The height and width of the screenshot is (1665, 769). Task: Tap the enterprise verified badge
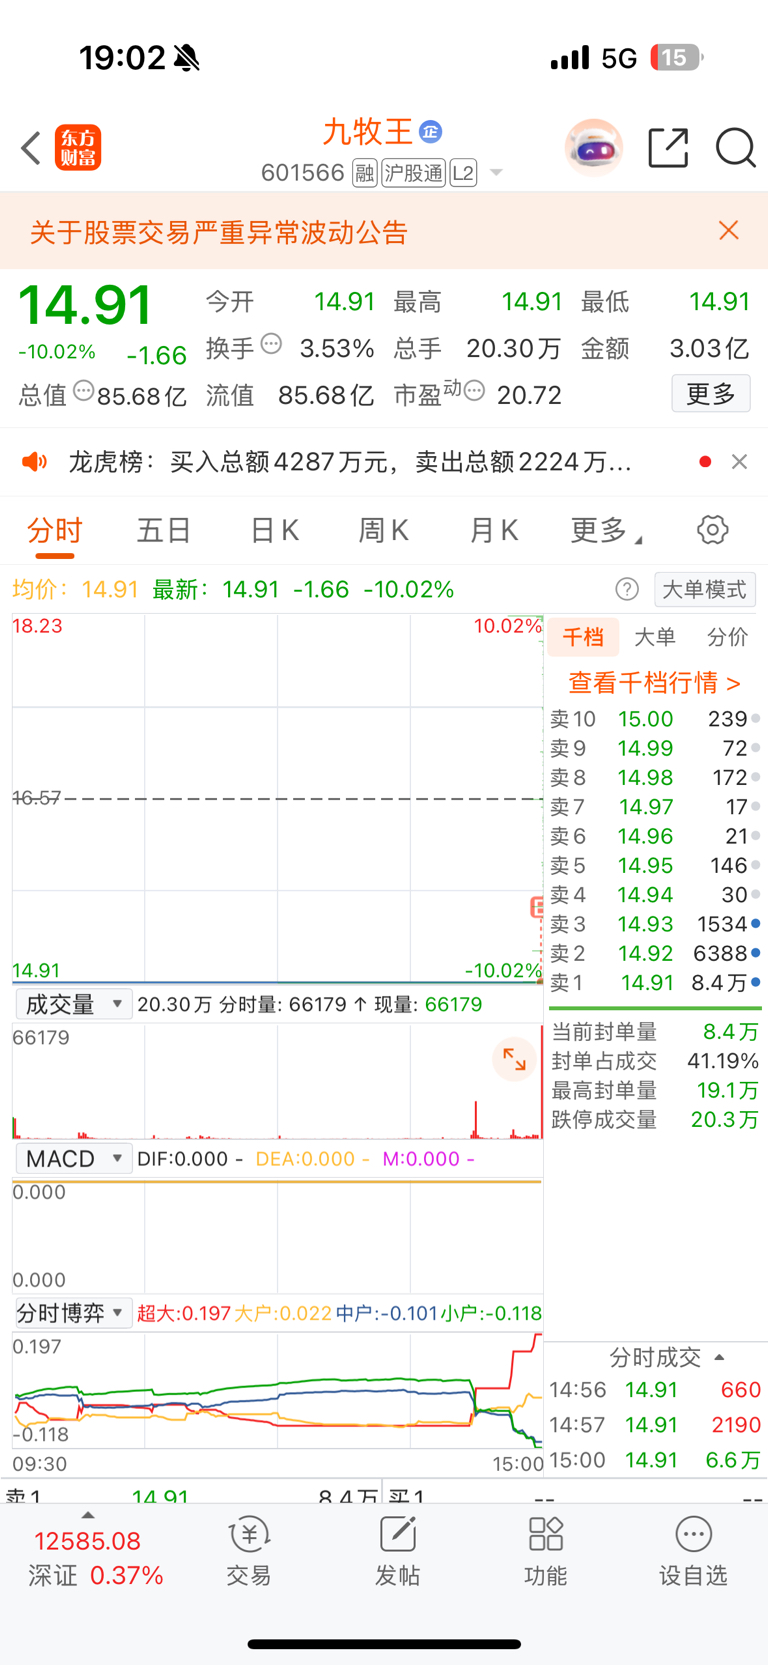[430, 132]
